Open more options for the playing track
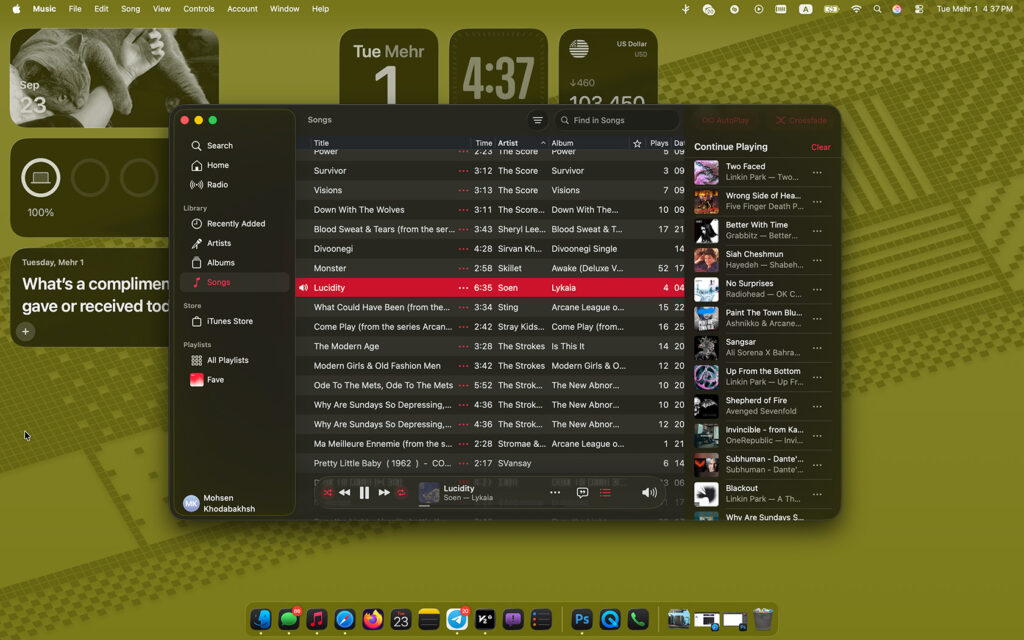 click(x=555, y=493)
